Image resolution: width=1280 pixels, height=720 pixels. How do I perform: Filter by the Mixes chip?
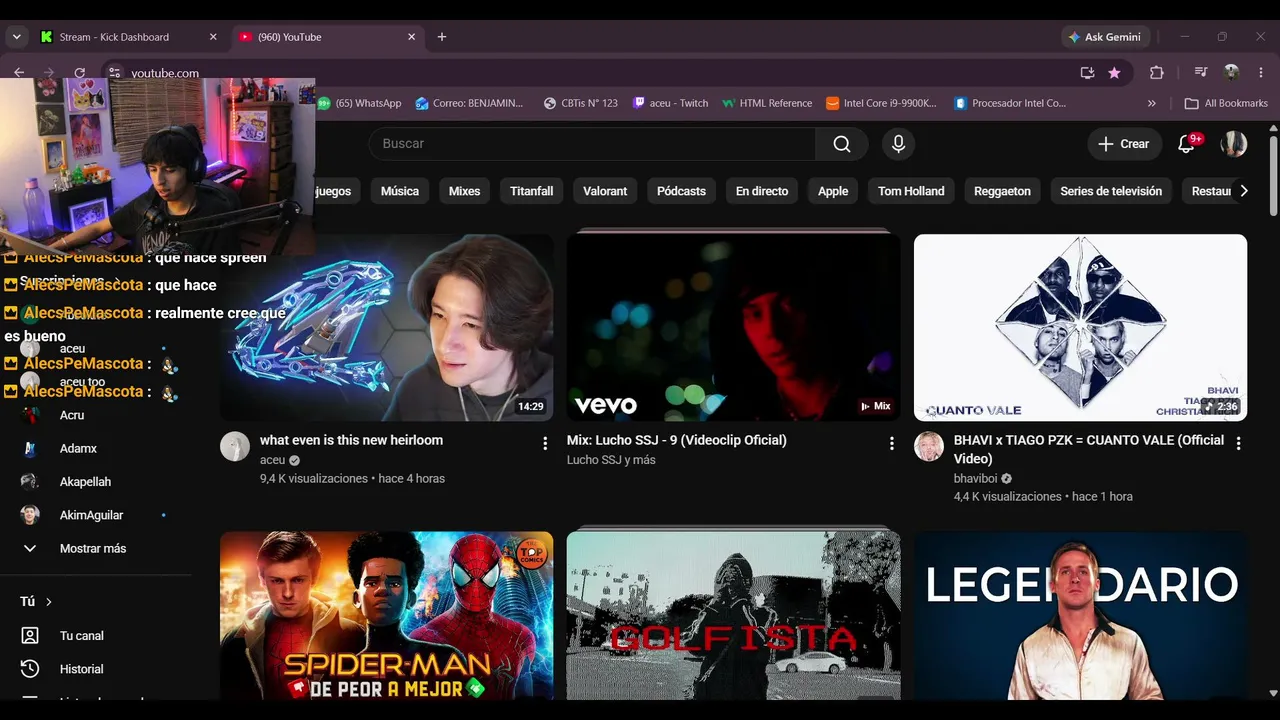point(464,191)
